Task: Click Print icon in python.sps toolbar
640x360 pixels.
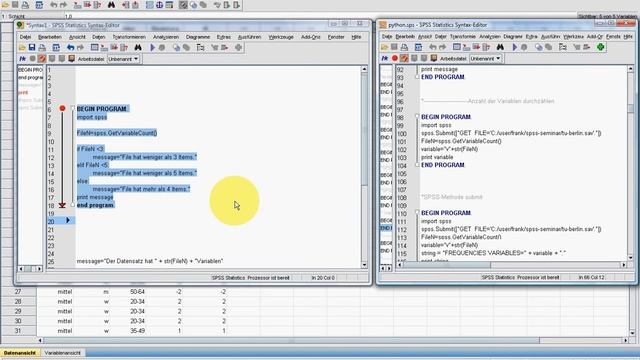Action: click(x=404, y=47)
